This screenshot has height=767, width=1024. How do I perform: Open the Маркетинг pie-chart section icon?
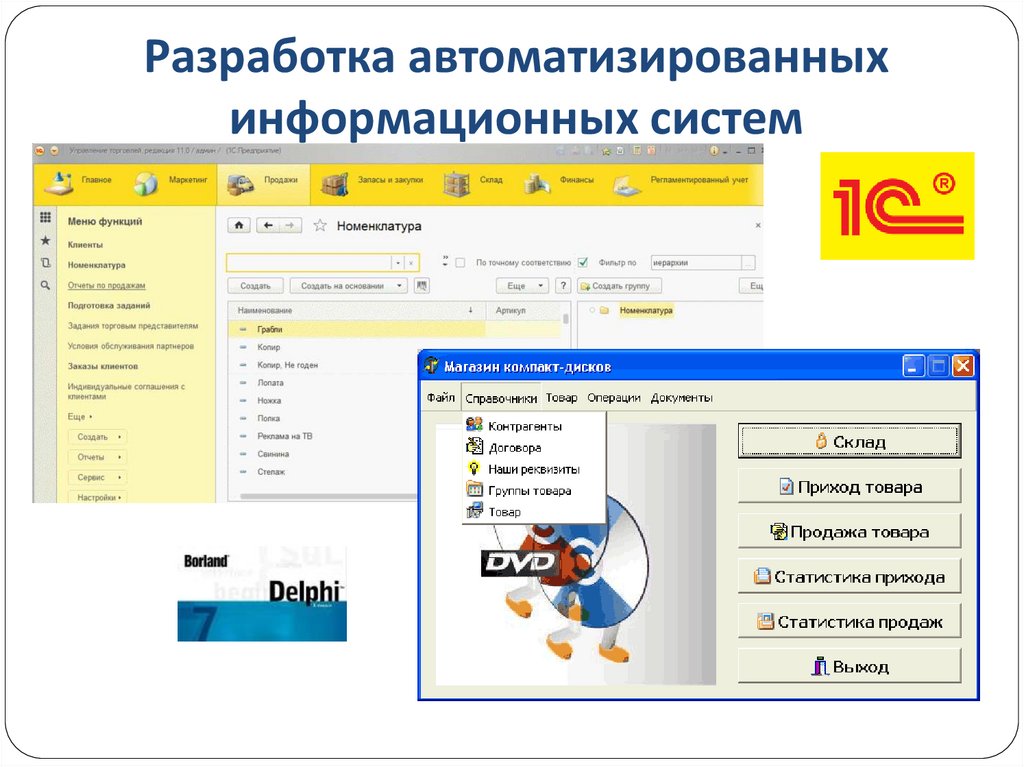pyautogui.click(x=146, y=184)
